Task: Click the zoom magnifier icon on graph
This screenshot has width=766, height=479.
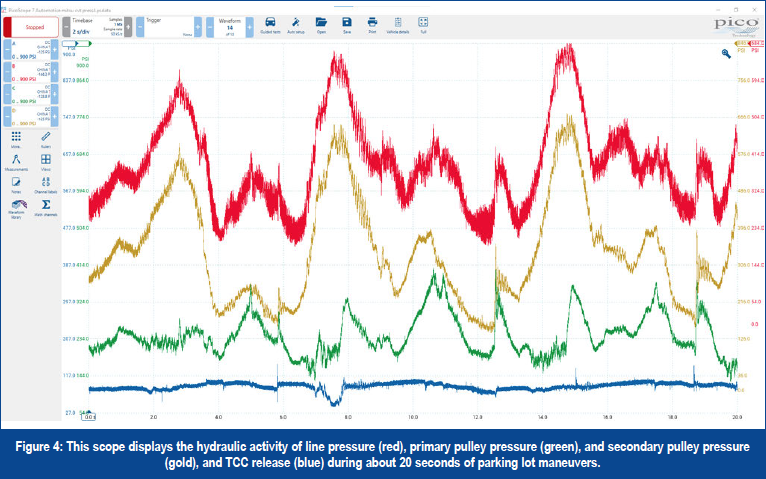Action: tap(726, 54)
